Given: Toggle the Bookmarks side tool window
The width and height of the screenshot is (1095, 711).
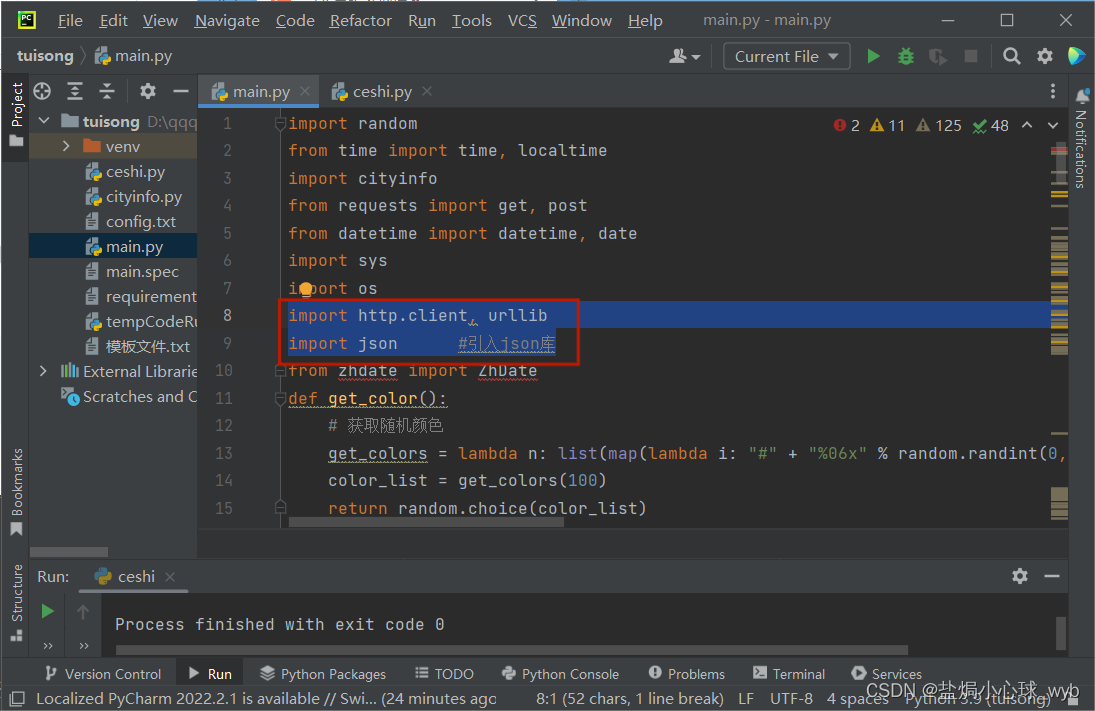Looking at the screenshot, I should click(x=16, y=492).
